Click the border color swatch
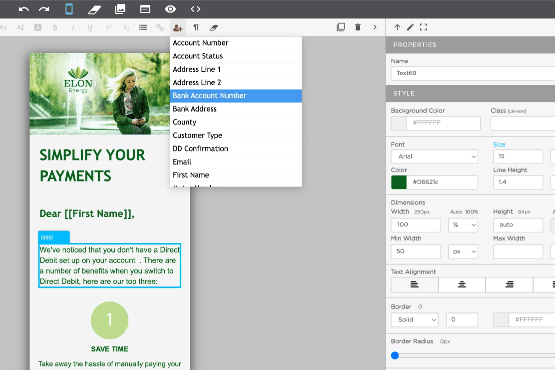This screenshot has height=370, width=555. 501,320
